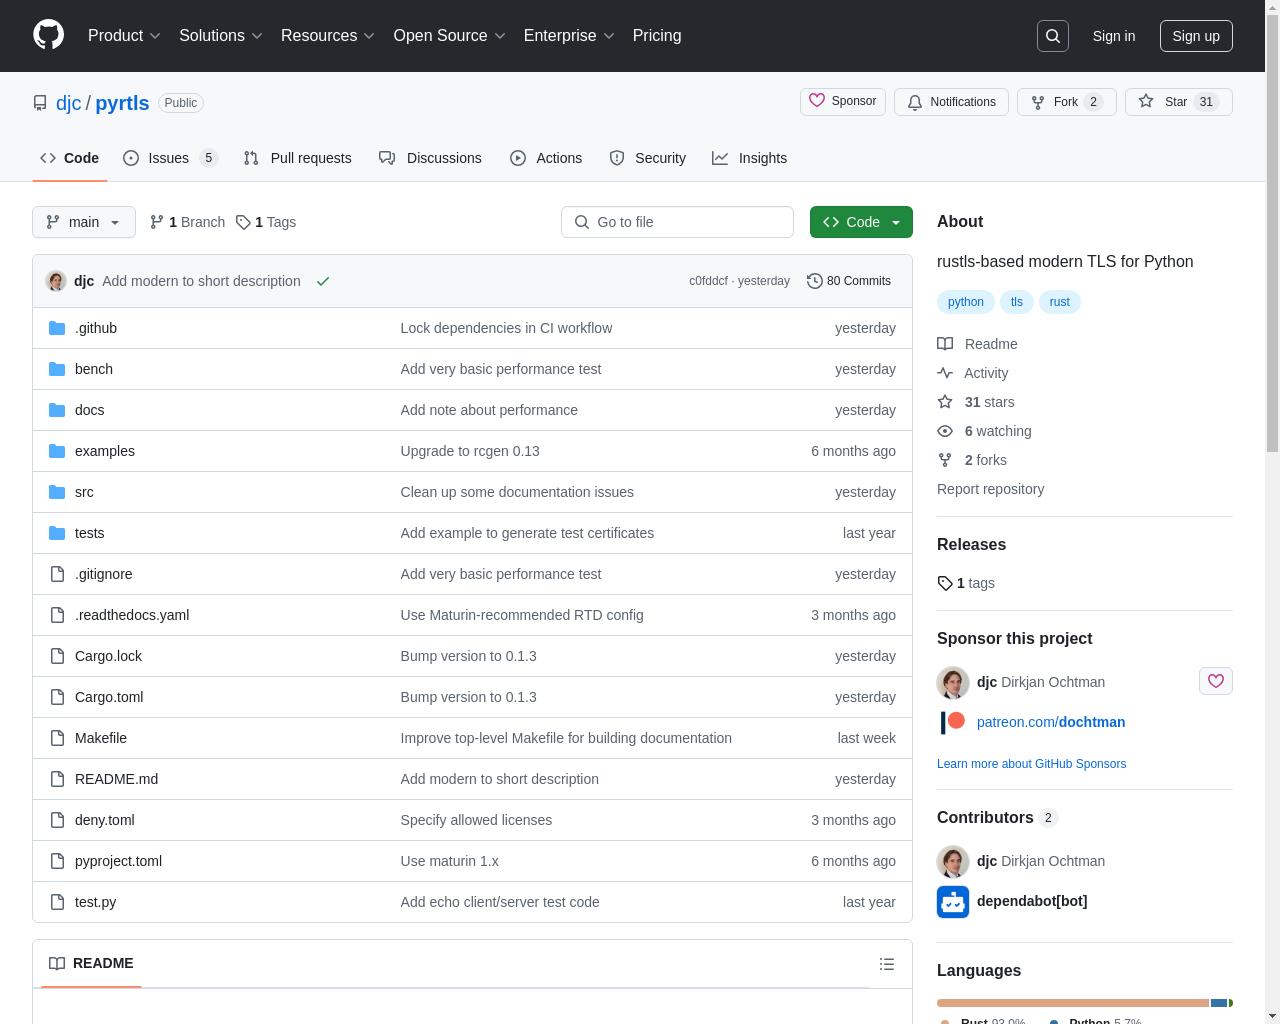Image resolution: width=1280 pixels, height=1024 pixels.
Task: Expand the Resources menu
Action: (328, 36)
